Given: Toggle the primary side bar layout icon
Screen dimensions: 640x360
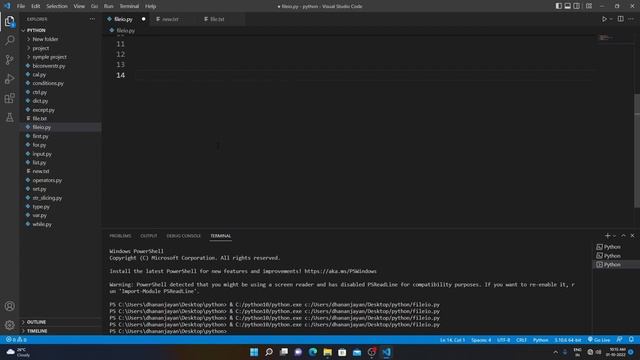Looking at the screenshot, I should [559, 6].
